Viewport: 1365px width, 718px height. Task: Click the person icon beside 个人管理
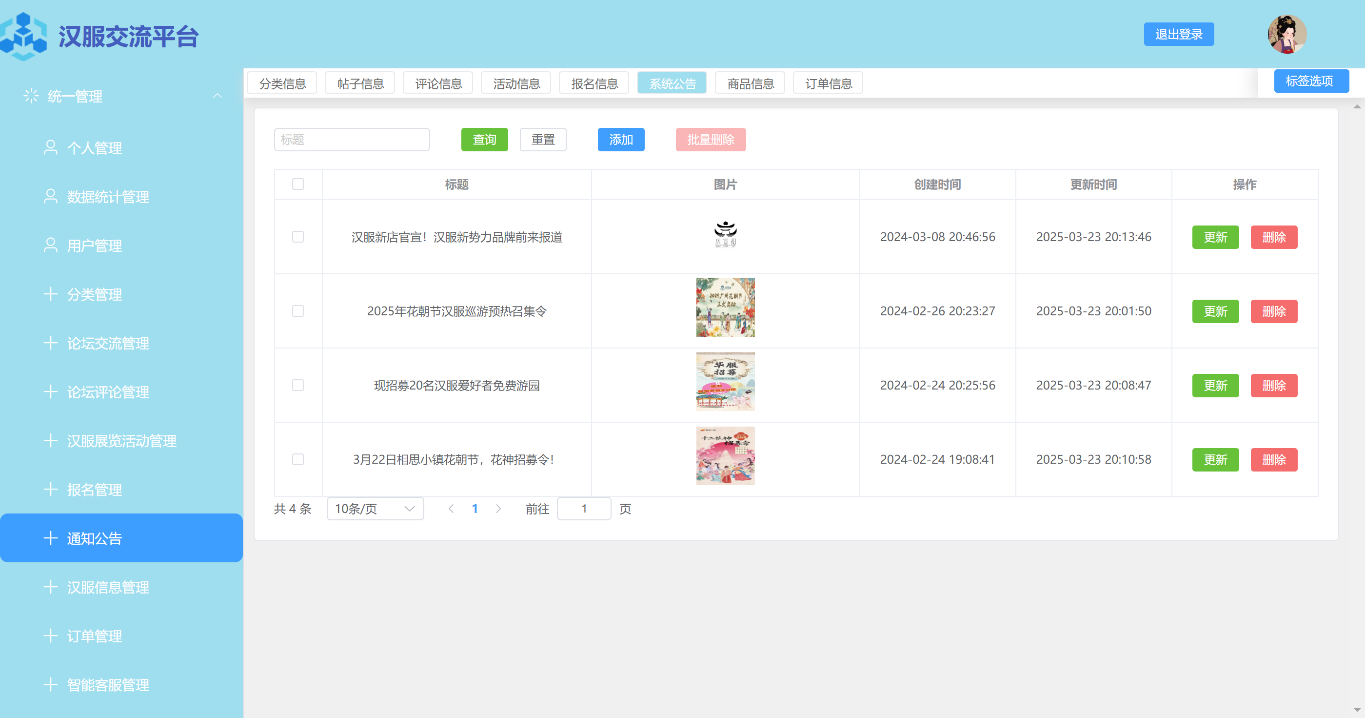[x=50, y=147]
